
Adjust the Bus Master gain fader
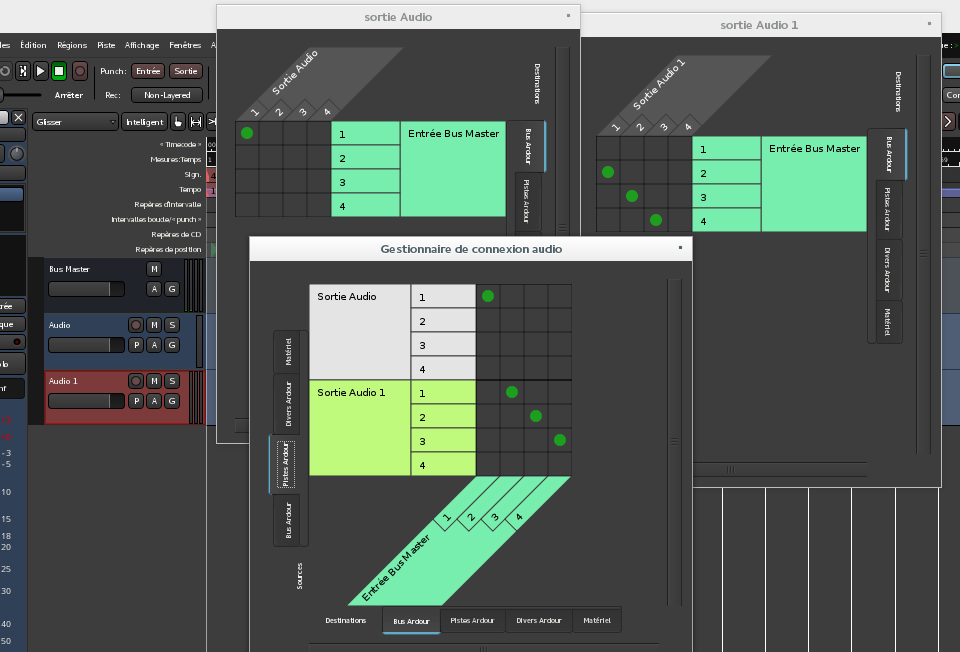[x=86, y=289]
